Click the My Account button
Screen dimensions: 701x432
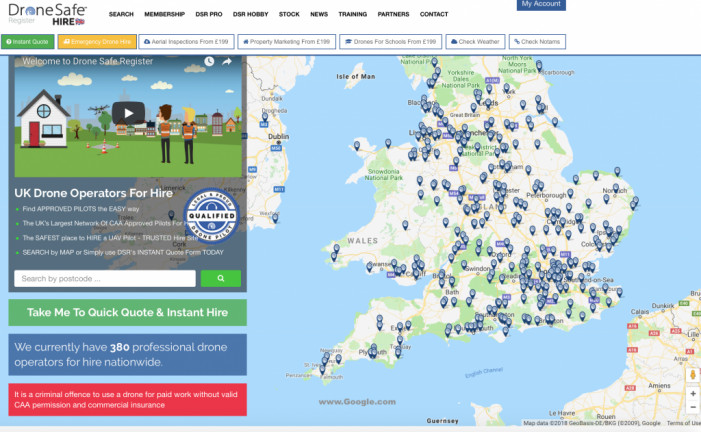coord(541,5)
